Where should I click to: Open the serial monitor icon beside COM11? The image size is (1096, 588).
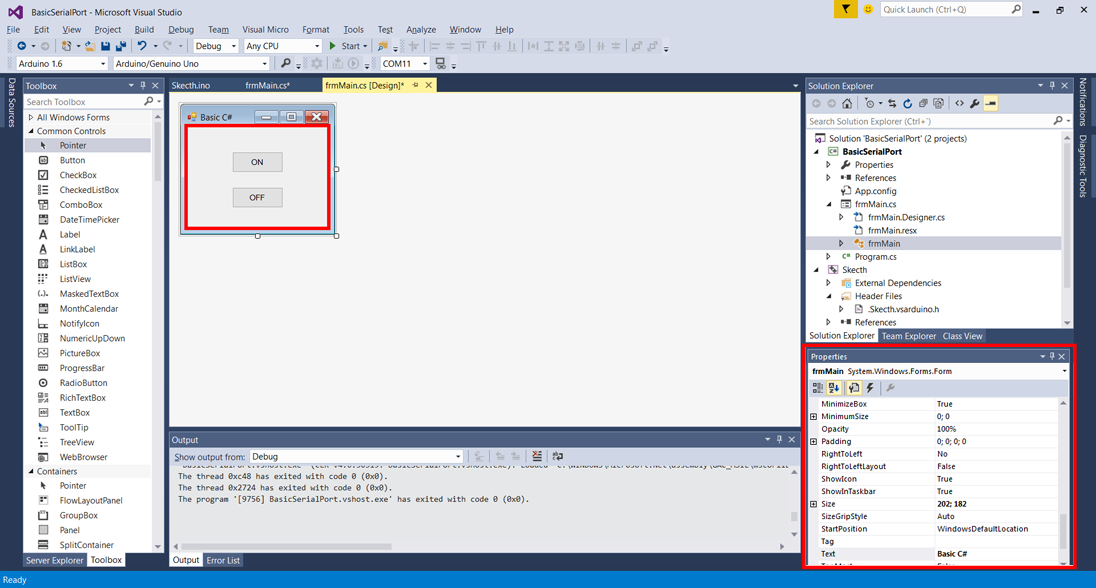coord(441,64)
